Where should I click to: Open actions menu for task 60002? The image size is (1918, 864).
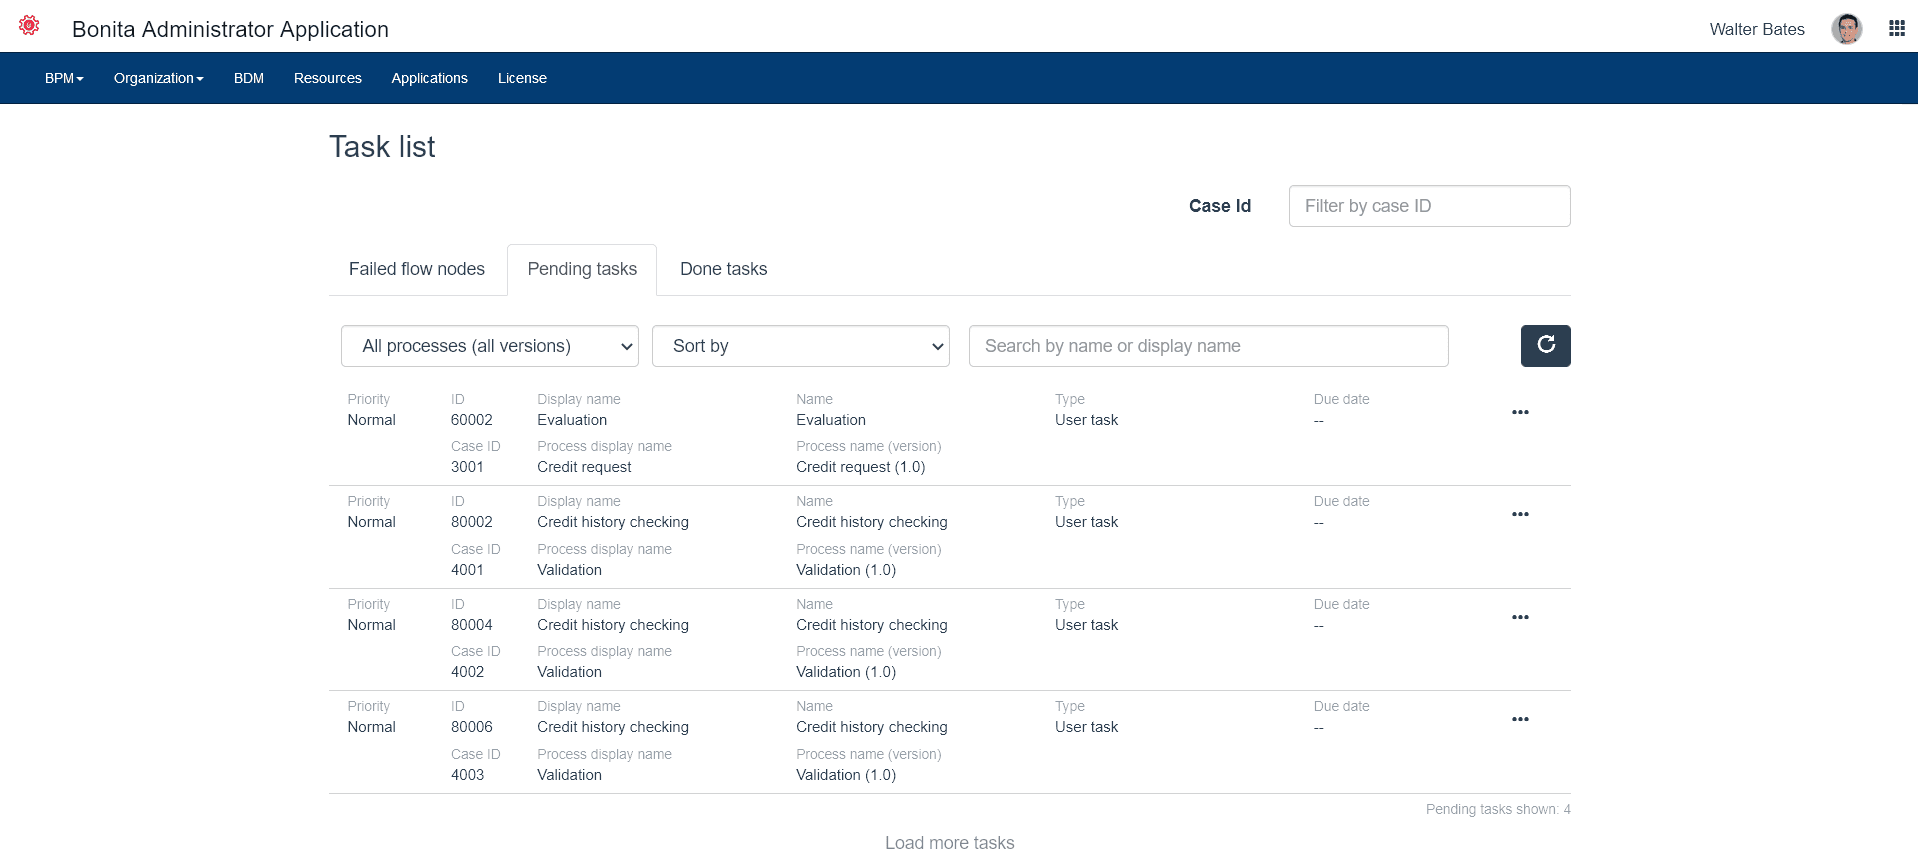tap(1520, 412)
